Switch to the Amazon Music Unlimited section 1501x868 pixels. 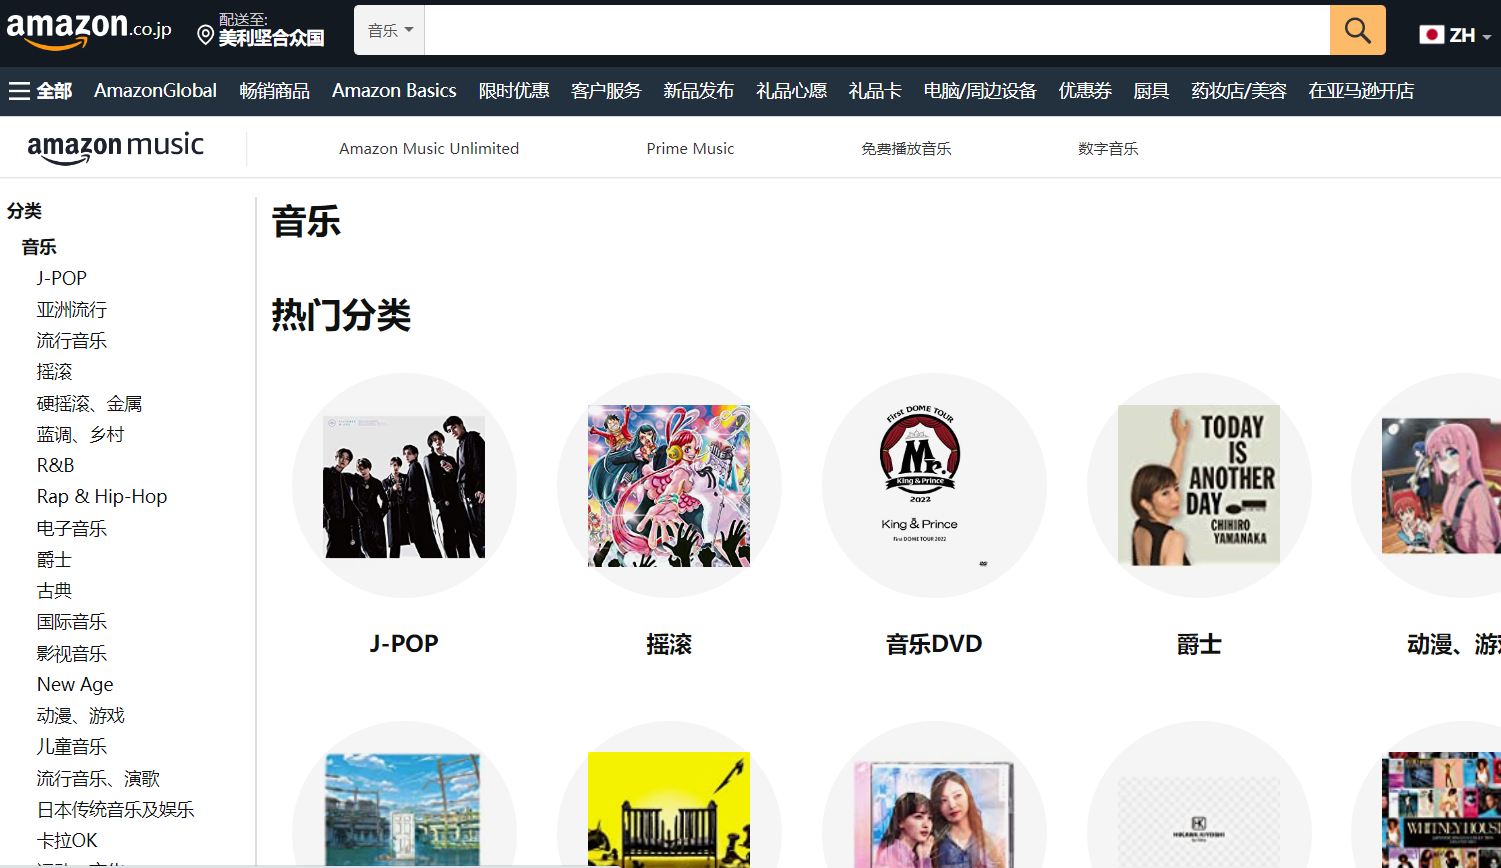(x=429, y=147)
